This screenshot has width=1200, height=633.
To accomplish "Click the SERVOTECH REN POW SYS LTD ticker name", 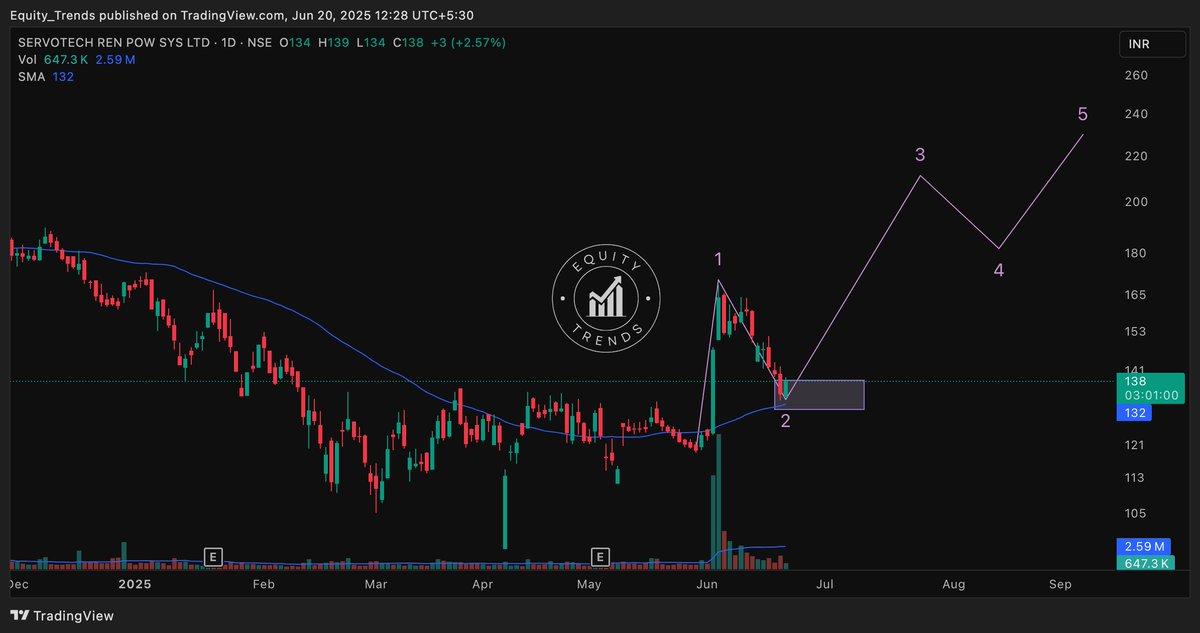I will coord(110,43).
